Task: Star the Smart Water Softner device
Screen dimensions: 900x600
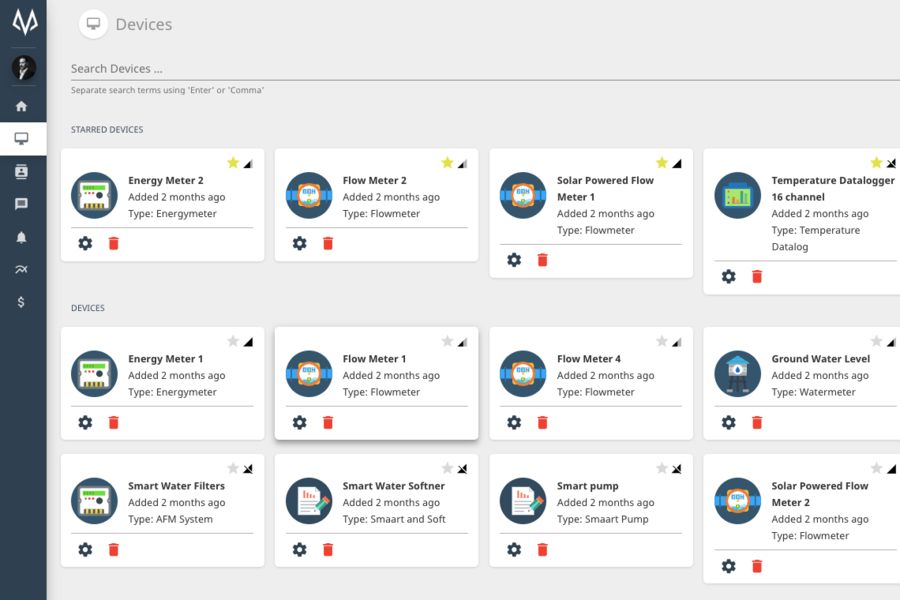Action: coord(447,468)
